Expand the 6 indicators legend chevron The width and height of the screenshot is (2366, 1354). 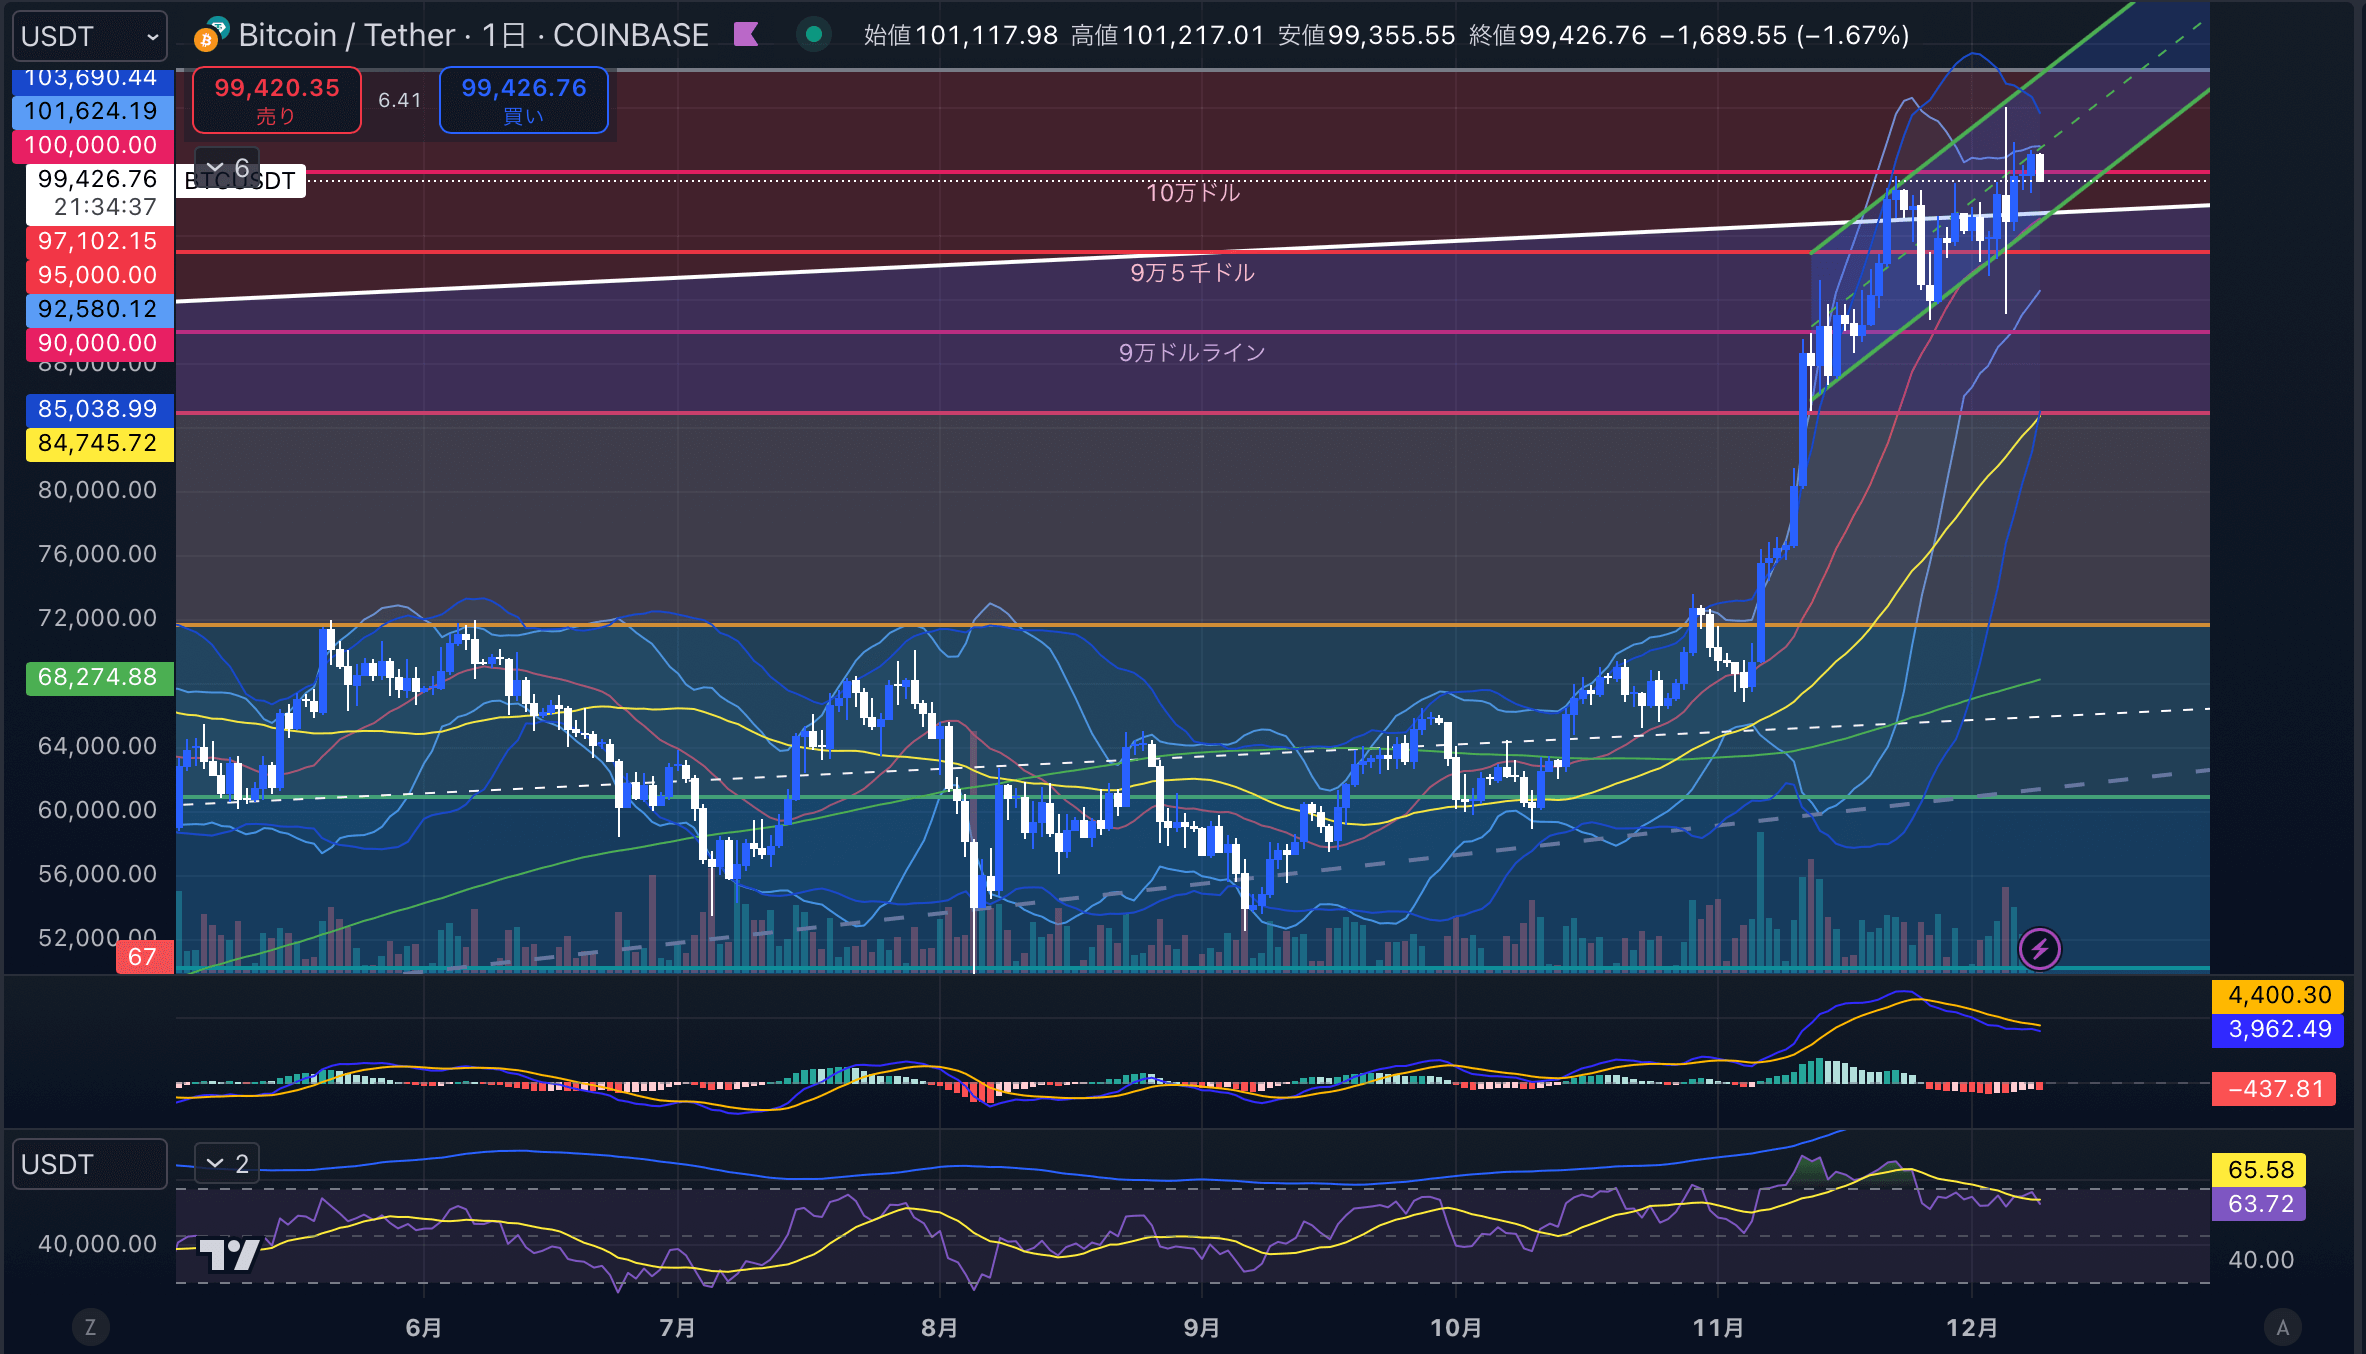click(227, 167)
